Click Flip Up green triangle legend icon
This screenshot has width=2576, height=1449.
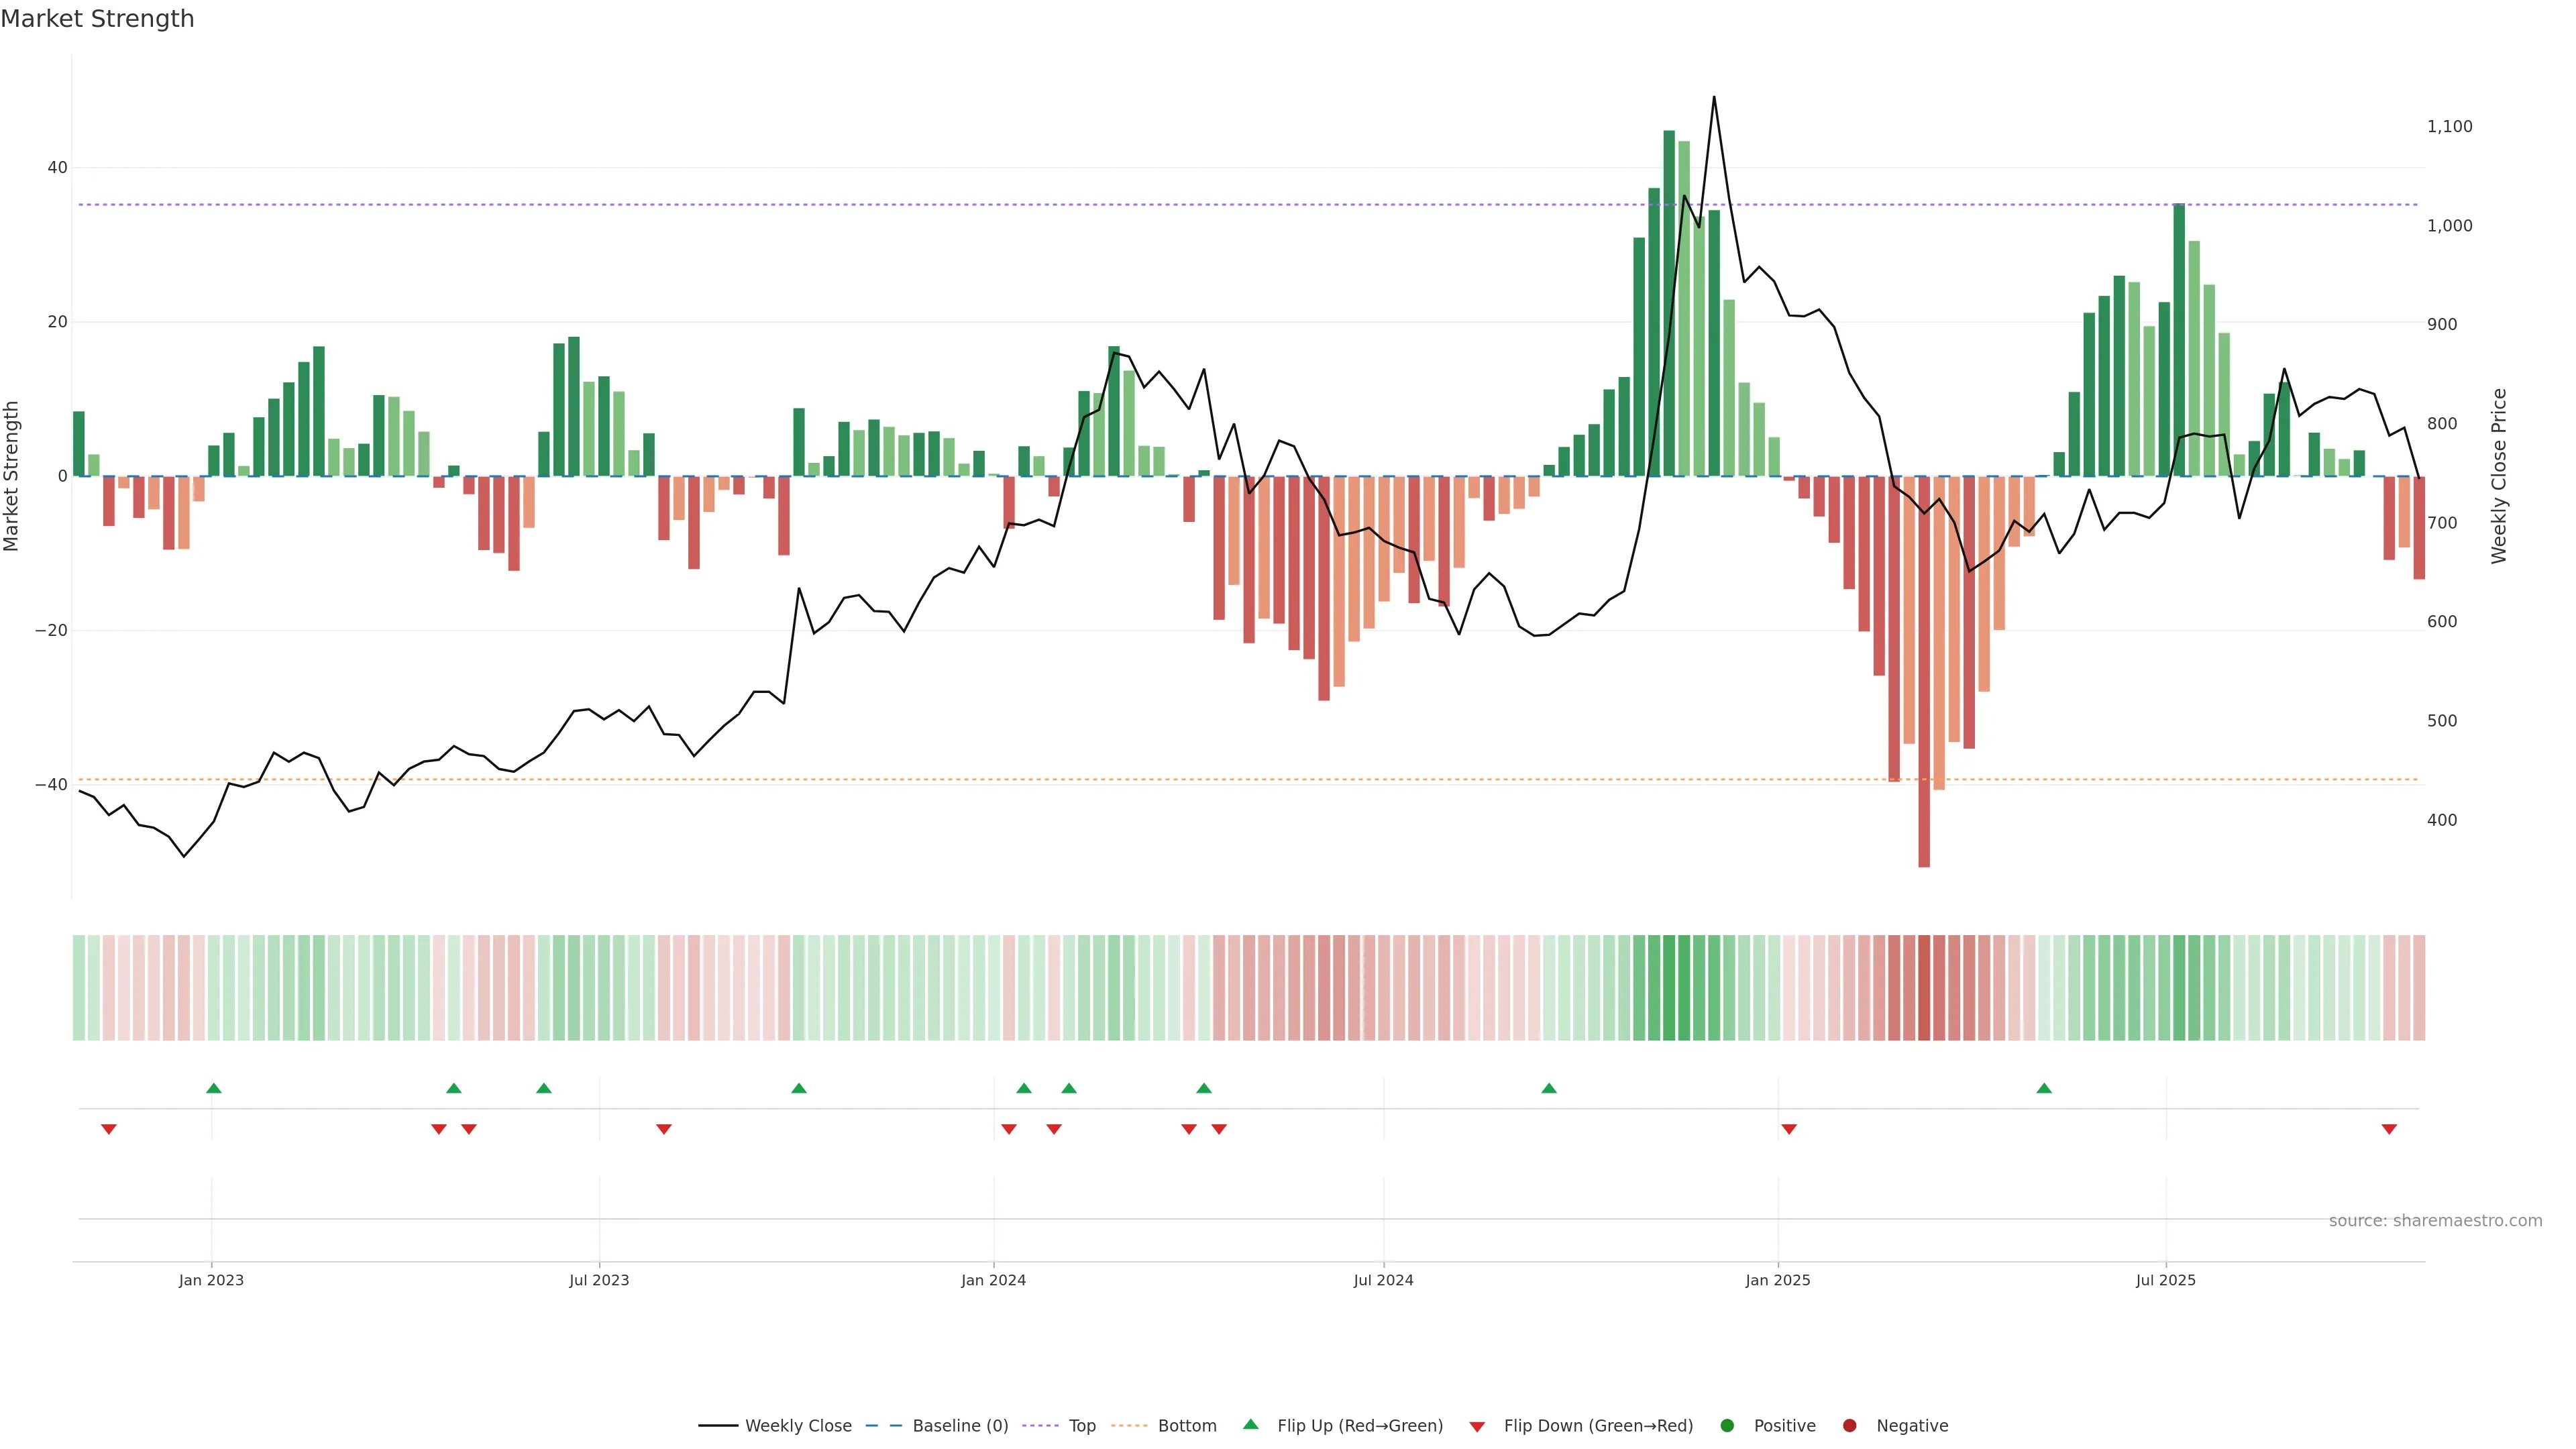tap(1250, 1425)
